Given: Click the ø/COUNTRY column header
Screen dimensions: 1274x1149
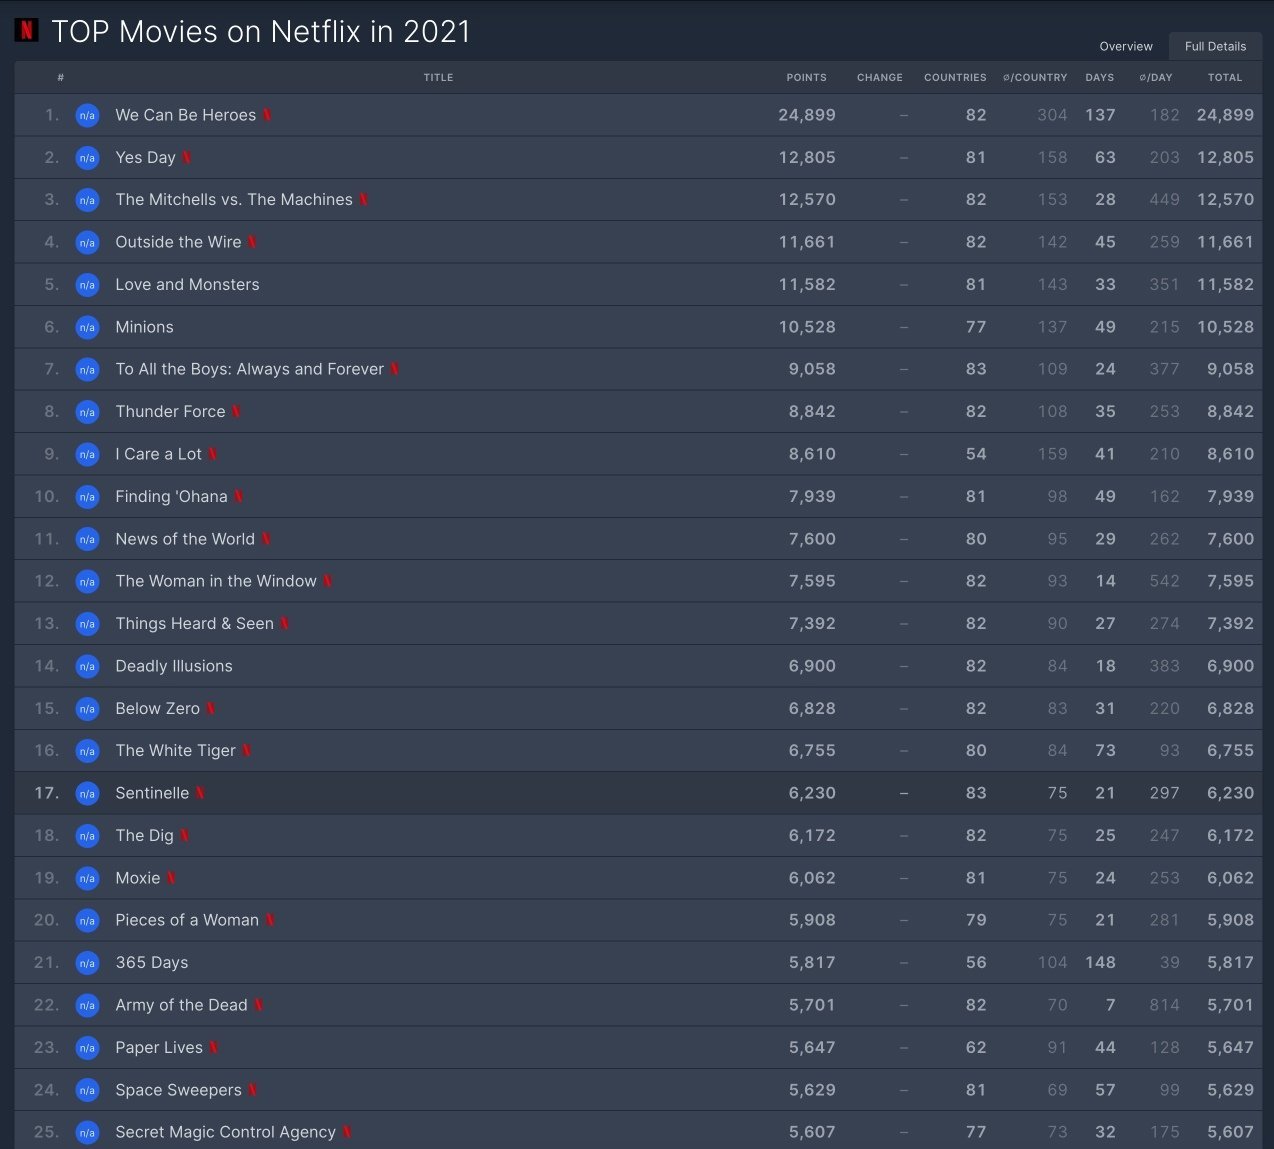Looking at the screenshot, I should tap(1035, 77).
